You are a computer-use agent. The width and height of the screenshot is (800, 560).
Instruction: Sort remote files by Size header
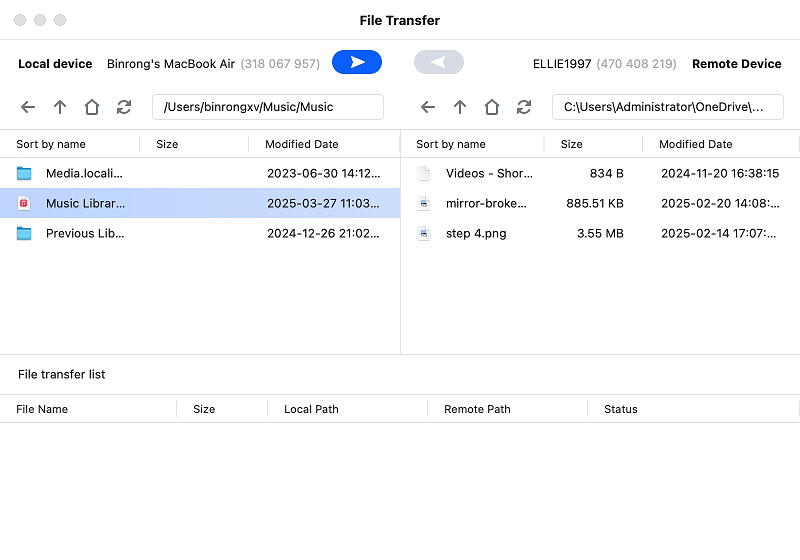click(x=572, y=144)
